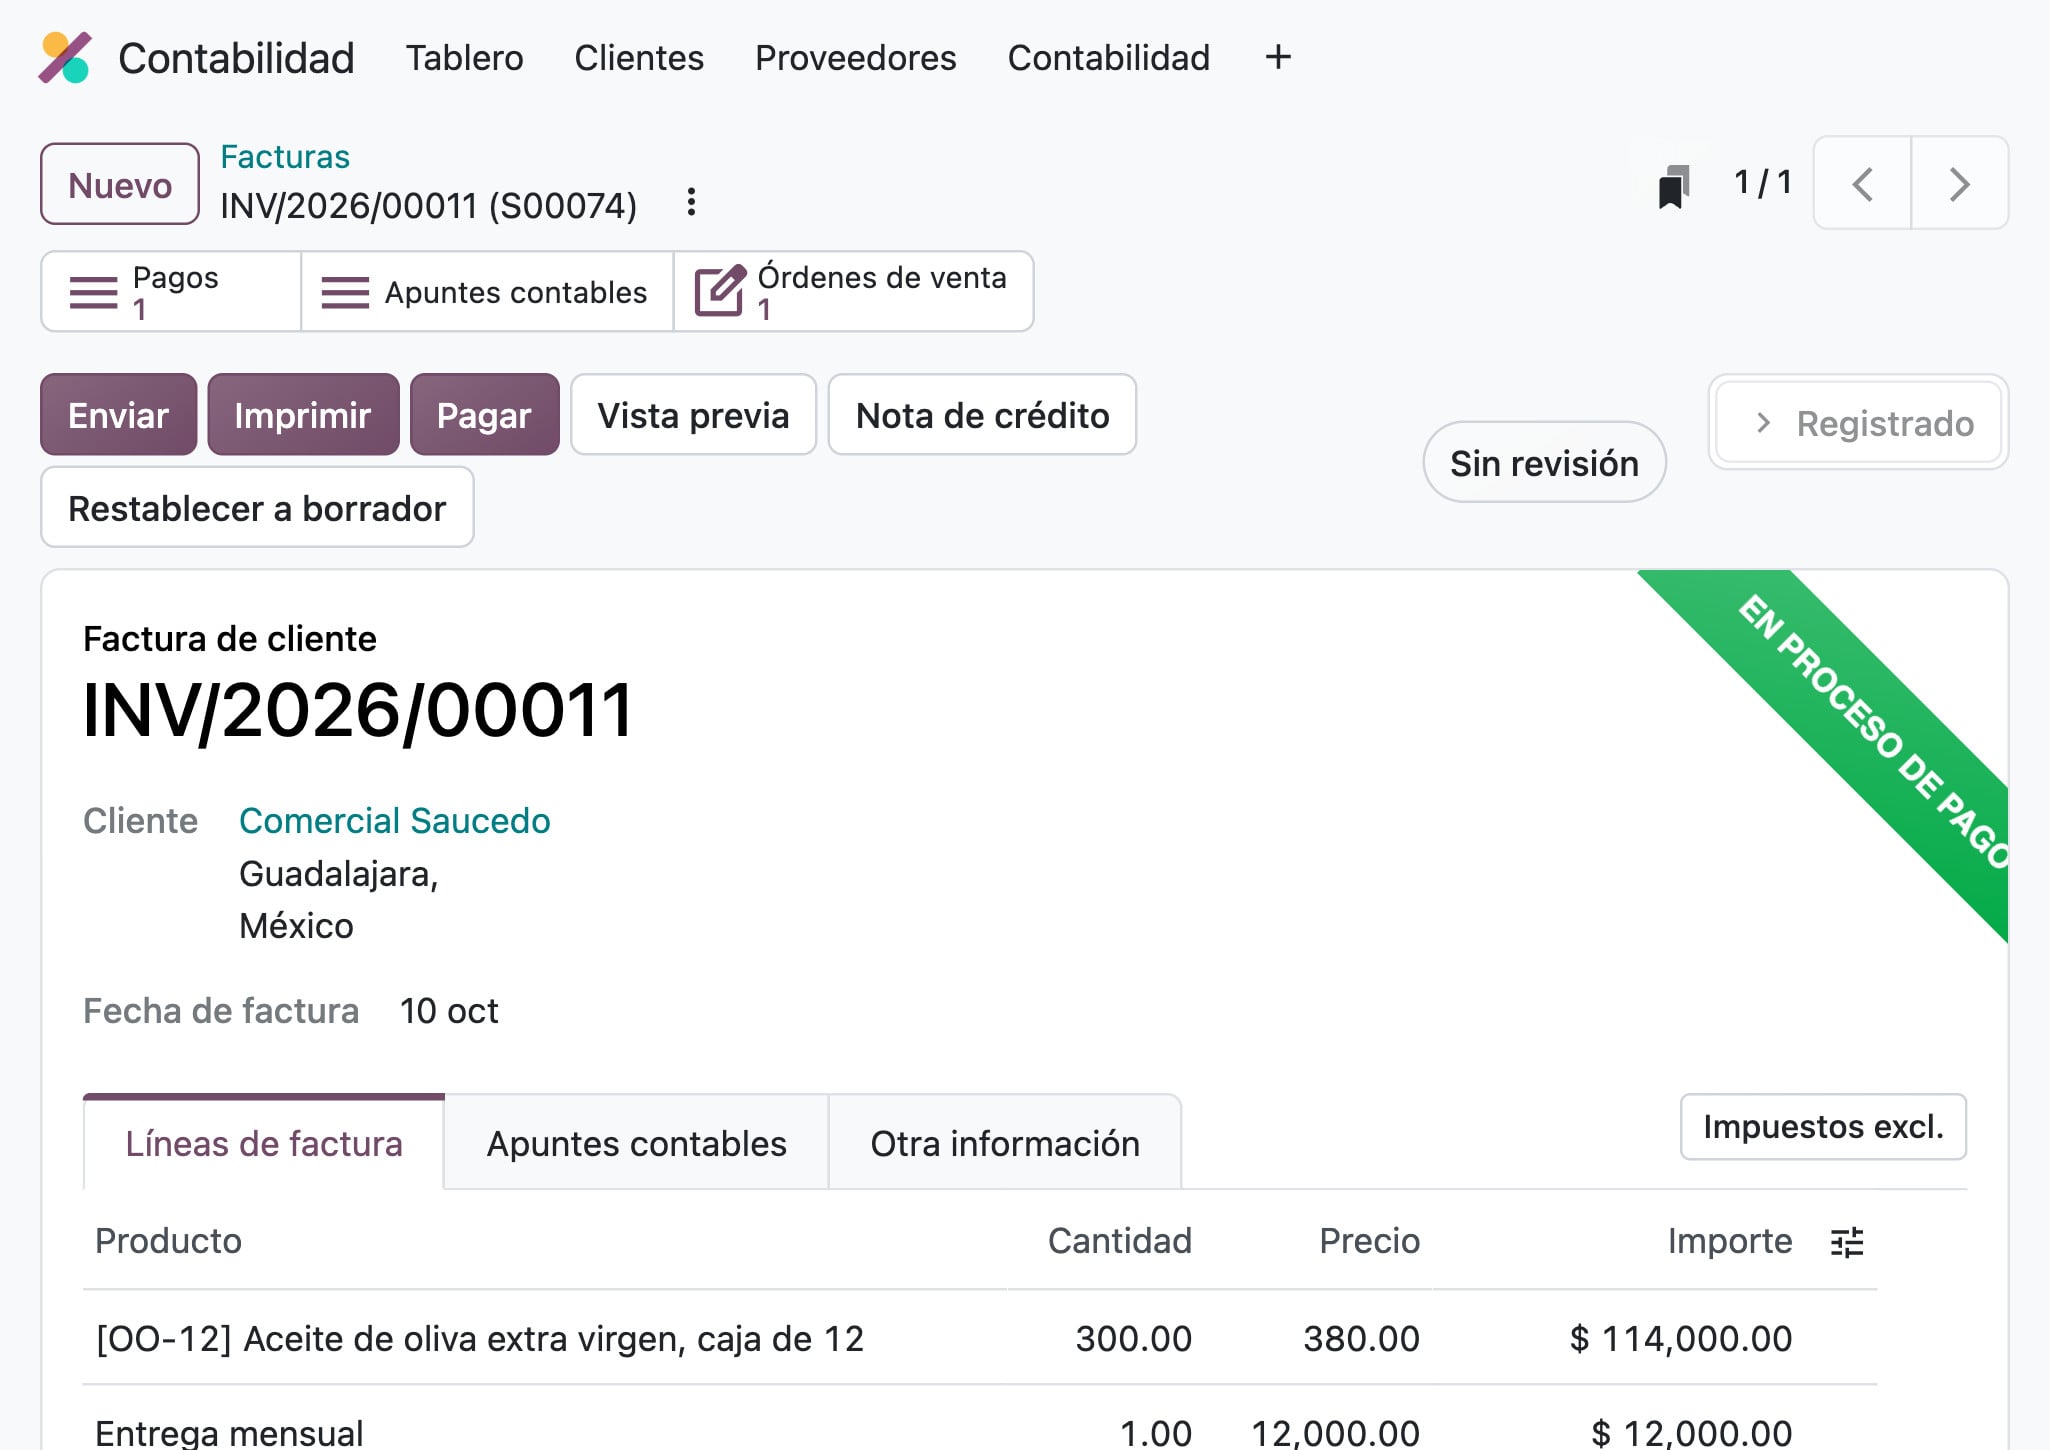Viewport: 2050px width, 1450px height.
Task: Click the column settings adjust icon
Action: [1846, 1242]
